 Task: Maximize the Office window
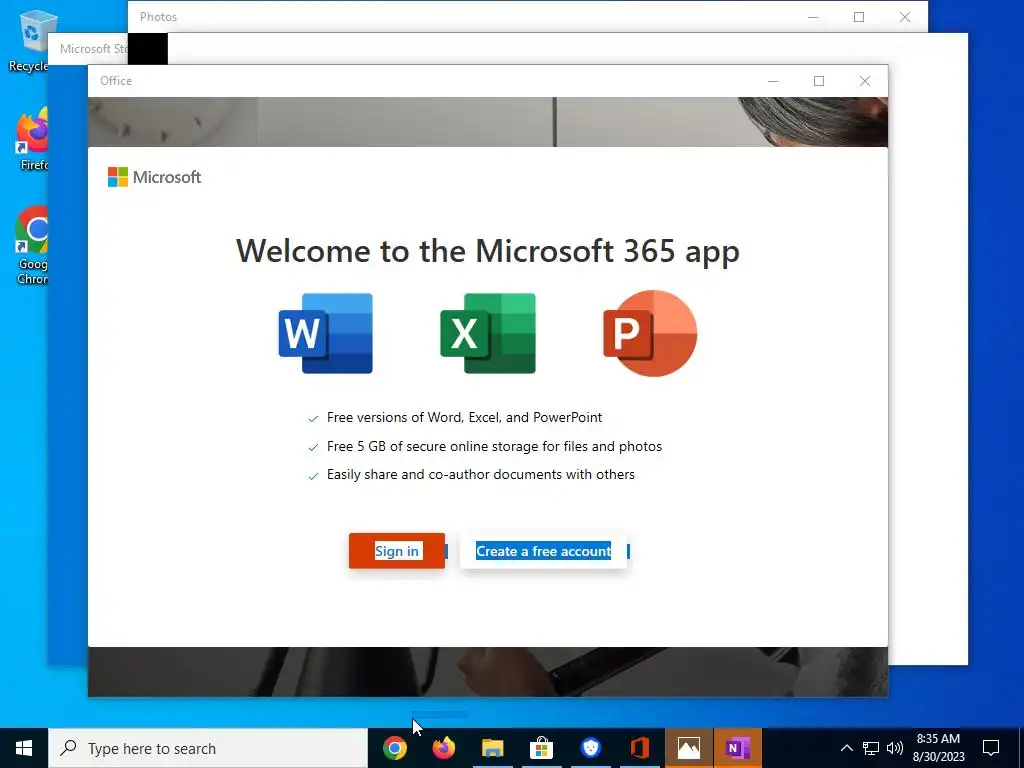[819, 81]
